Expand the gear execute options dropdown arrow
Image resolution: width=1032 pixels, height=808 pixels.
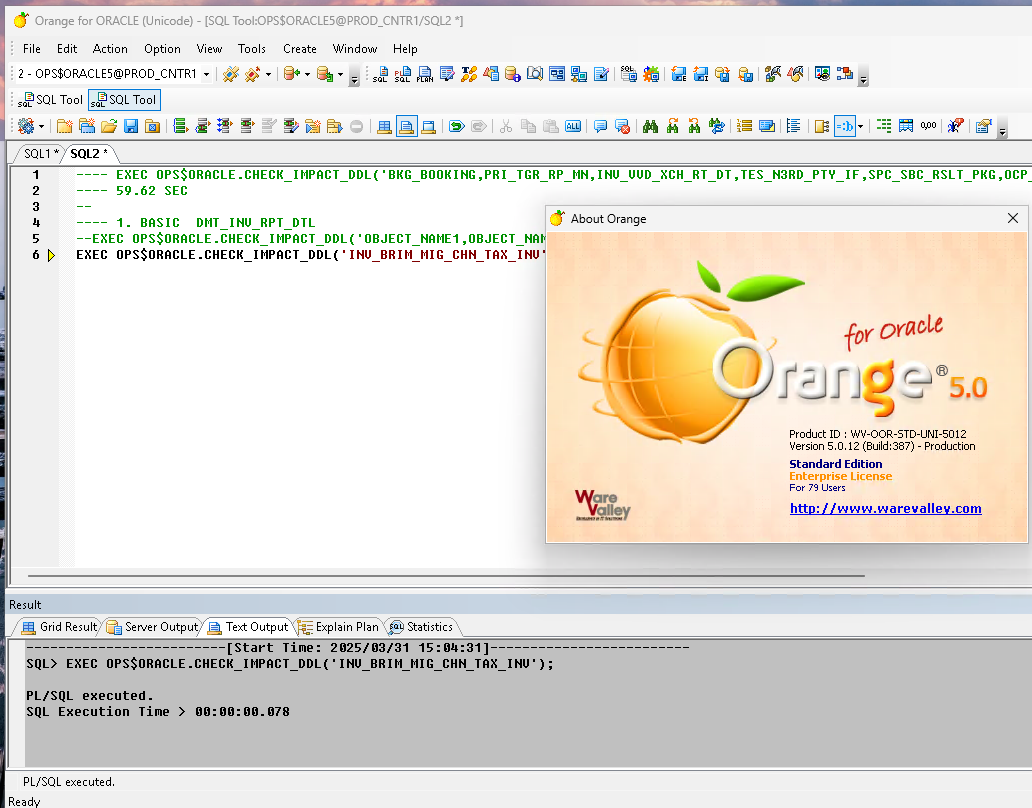[42, 126]
